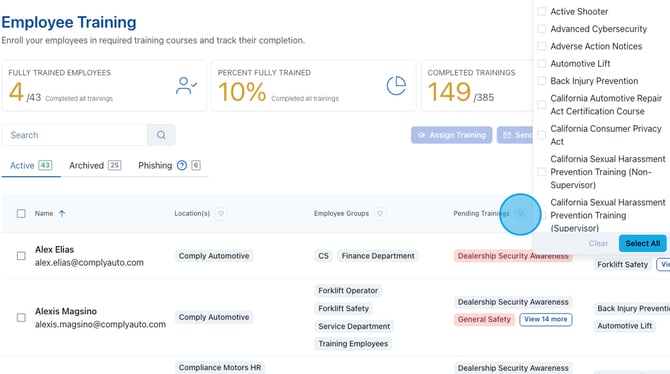The width and height of the screenshot is (670, 374).
Task: Click the Forklift Operator group tag
Action: coord(348,291)
